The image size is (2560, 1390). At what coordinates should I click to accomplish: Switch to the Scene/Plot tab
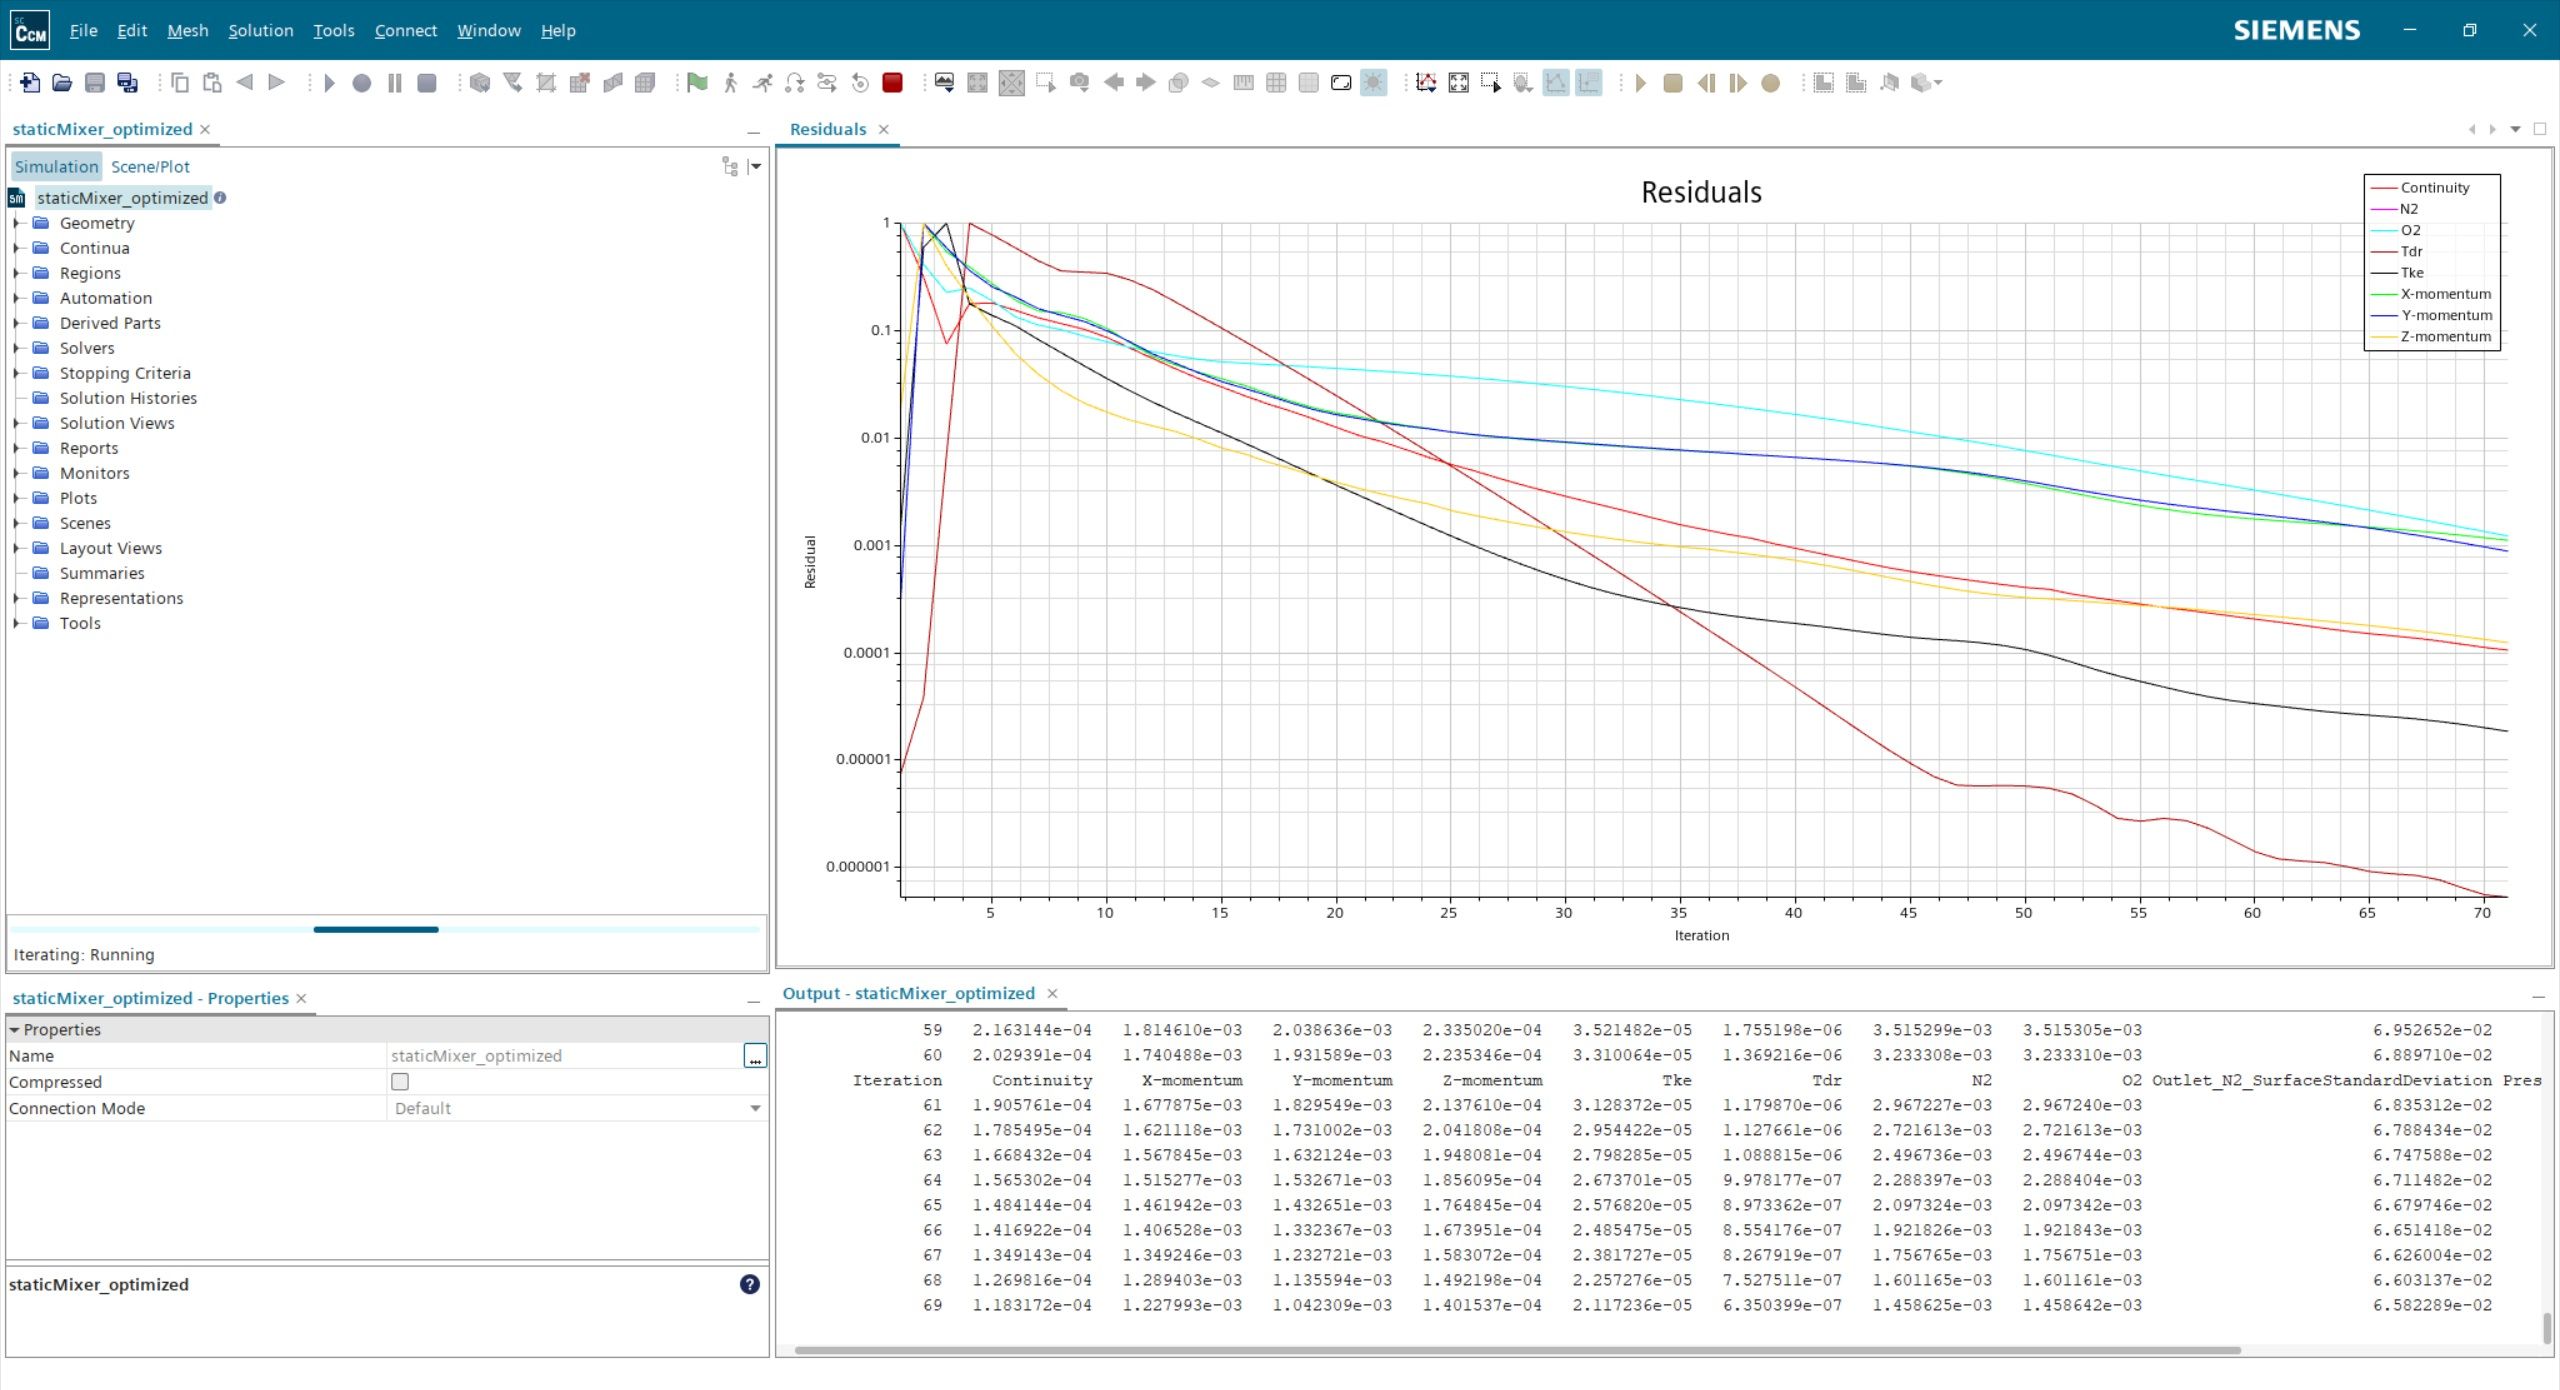click(150, 166)
